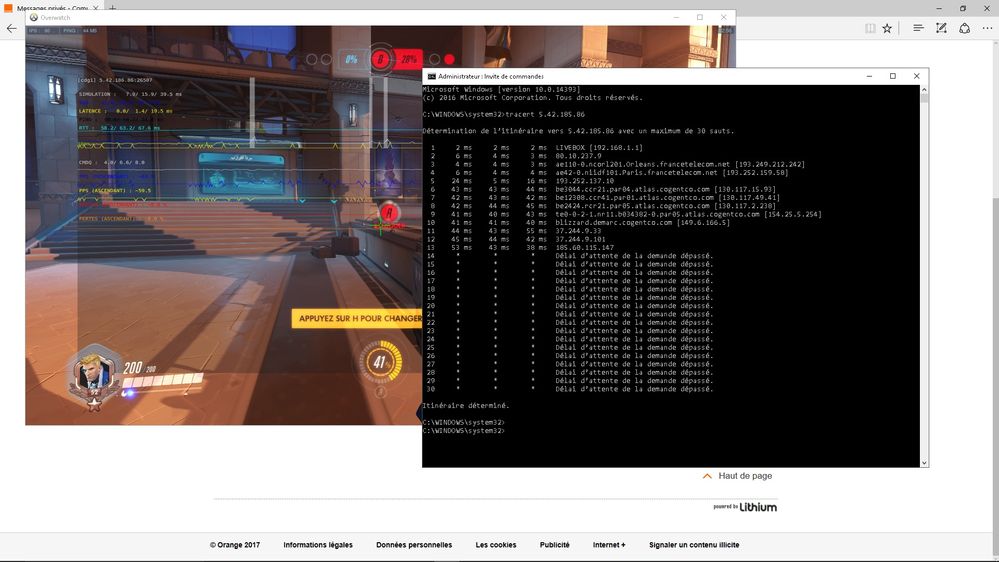Open Informations légales footer link
The height and width of the screenshot is (562, 999).
[x=318, y=545]
